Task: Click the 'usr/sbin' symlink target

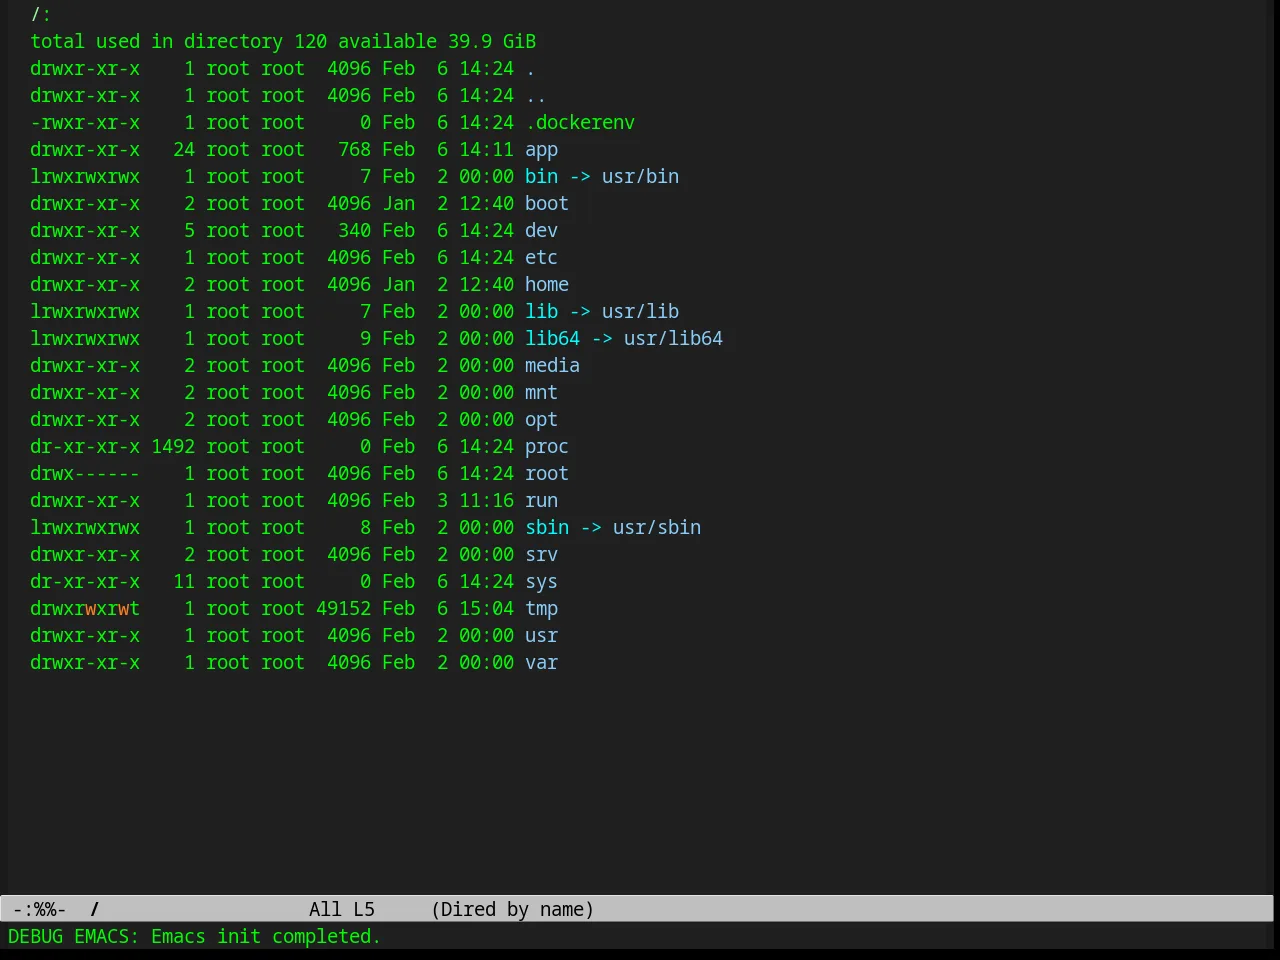Action: (657, 528)
